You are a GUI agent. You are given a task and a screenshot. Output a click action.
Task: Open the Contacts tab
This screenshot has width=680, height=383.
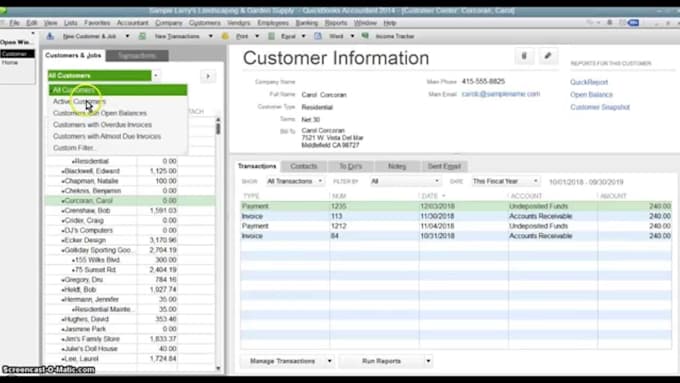pos(304,166)
